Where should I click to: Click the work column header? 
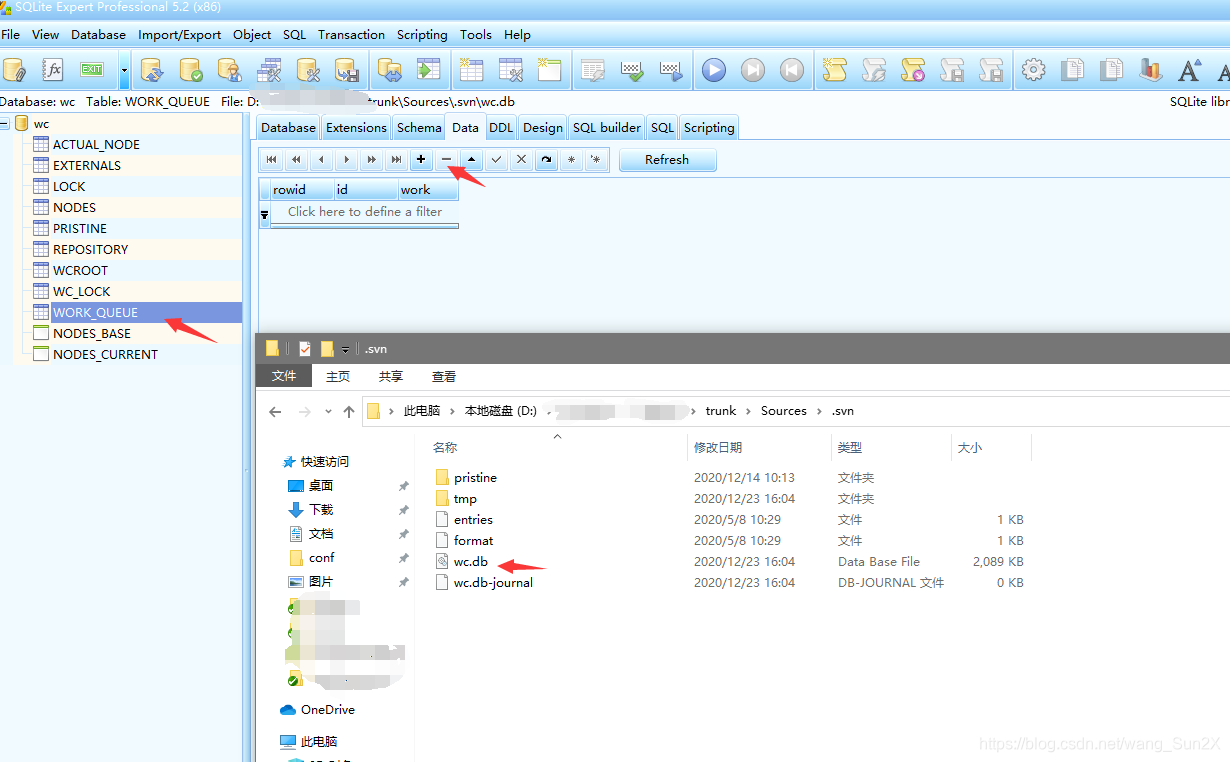coord(428,190)
